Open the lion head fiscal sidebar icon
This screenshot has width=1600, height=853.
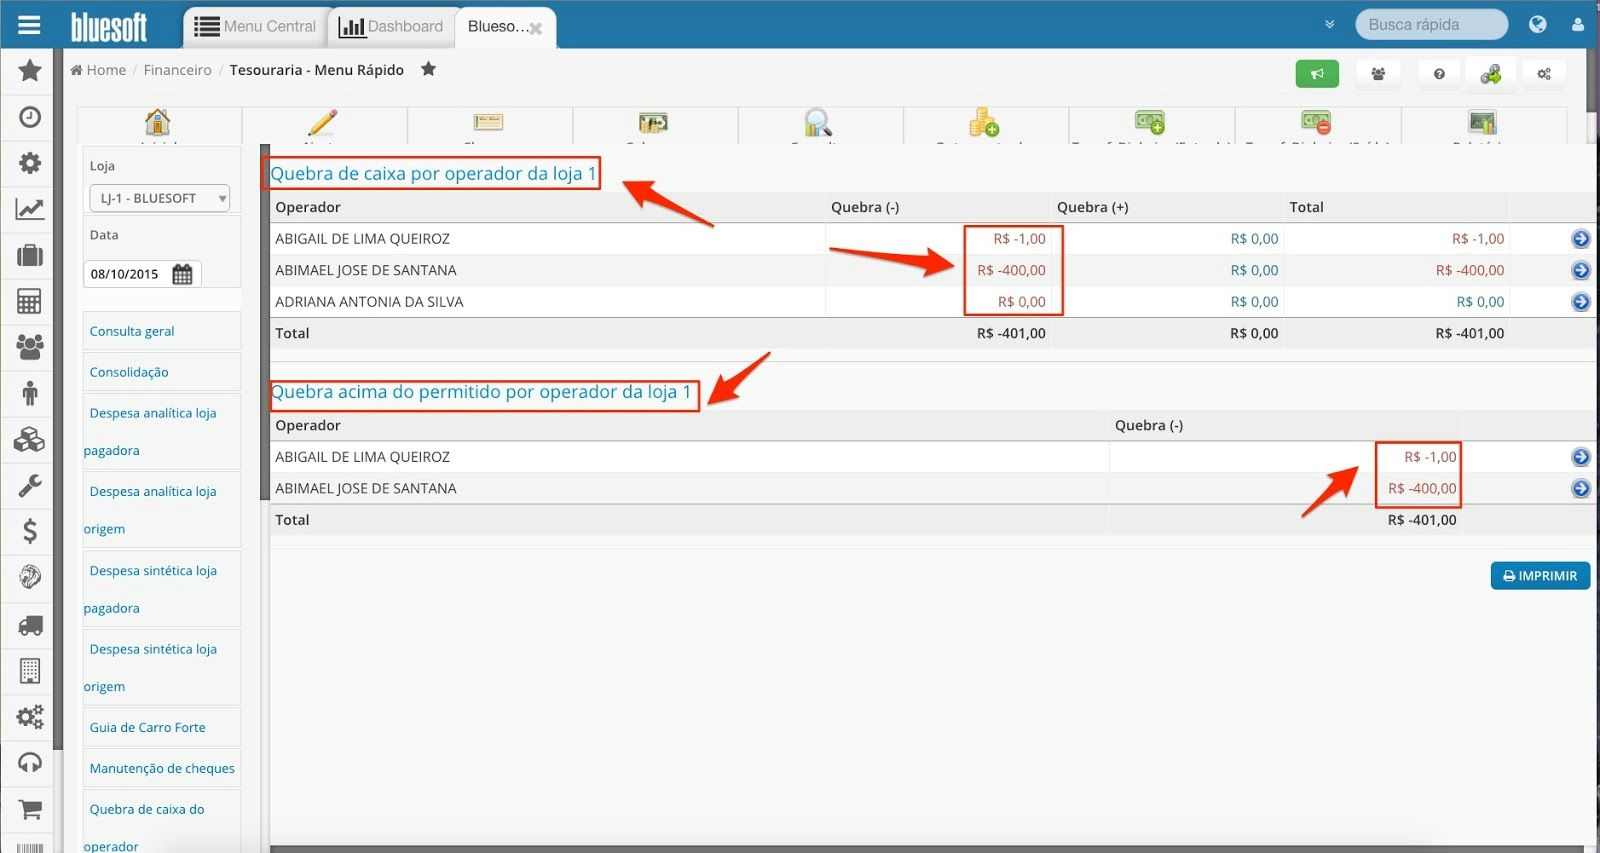click(30, 577)
